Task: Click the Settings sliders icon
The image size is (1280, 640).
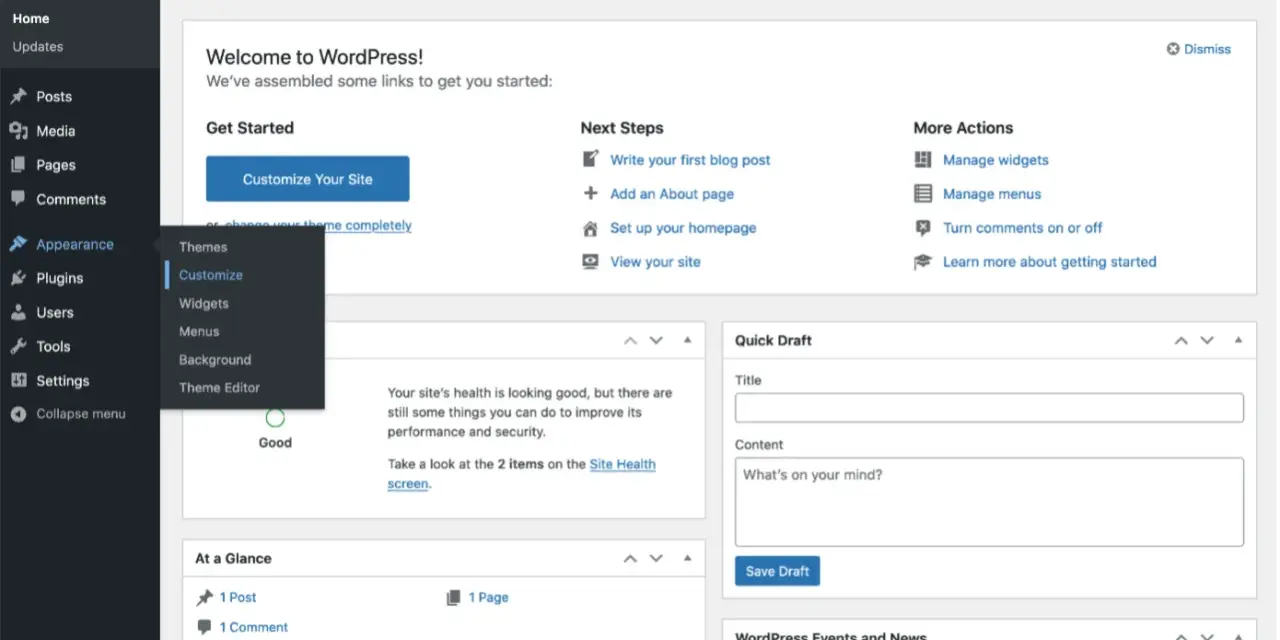Action: (x=18, y=380)
